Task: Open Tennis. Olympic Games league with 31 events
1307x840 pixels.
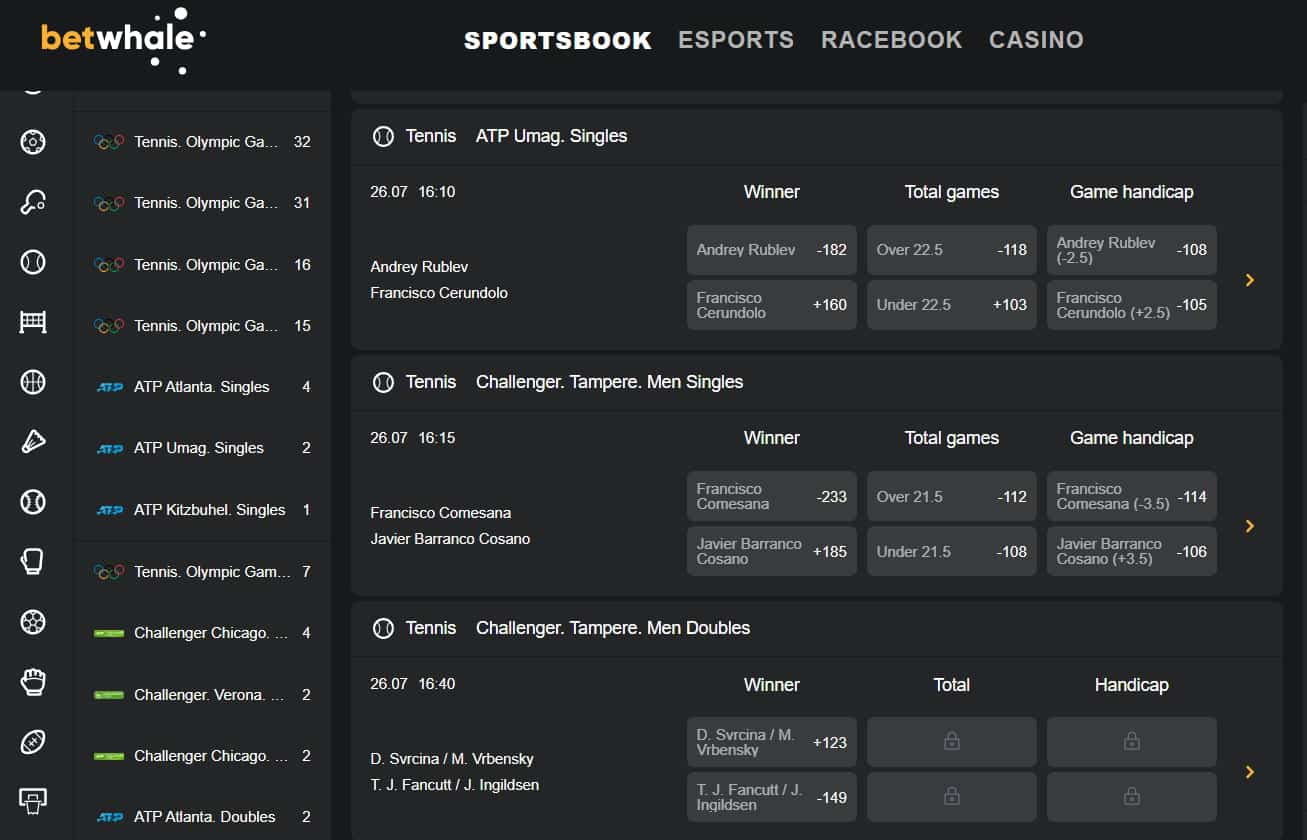Action: pos(202,203)
